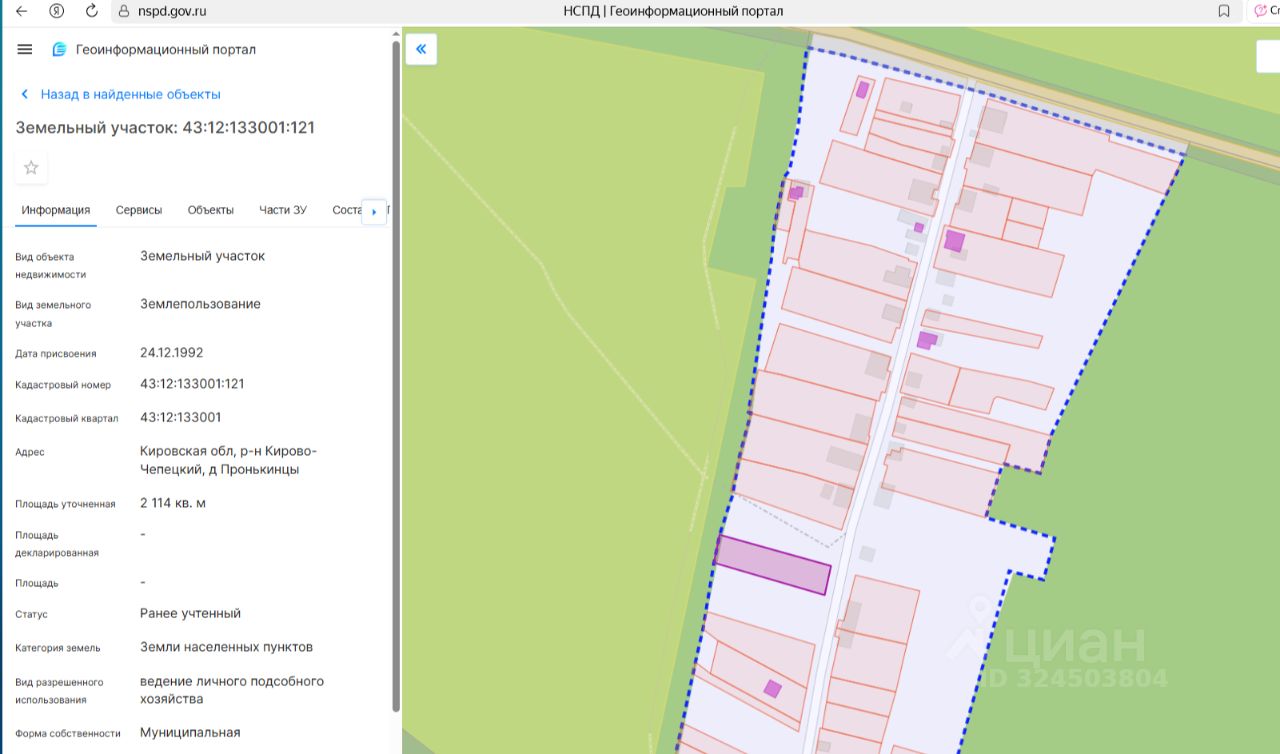Open the Объекты tab
This screenshot has width=1280, height=754.
pos(211,210)
